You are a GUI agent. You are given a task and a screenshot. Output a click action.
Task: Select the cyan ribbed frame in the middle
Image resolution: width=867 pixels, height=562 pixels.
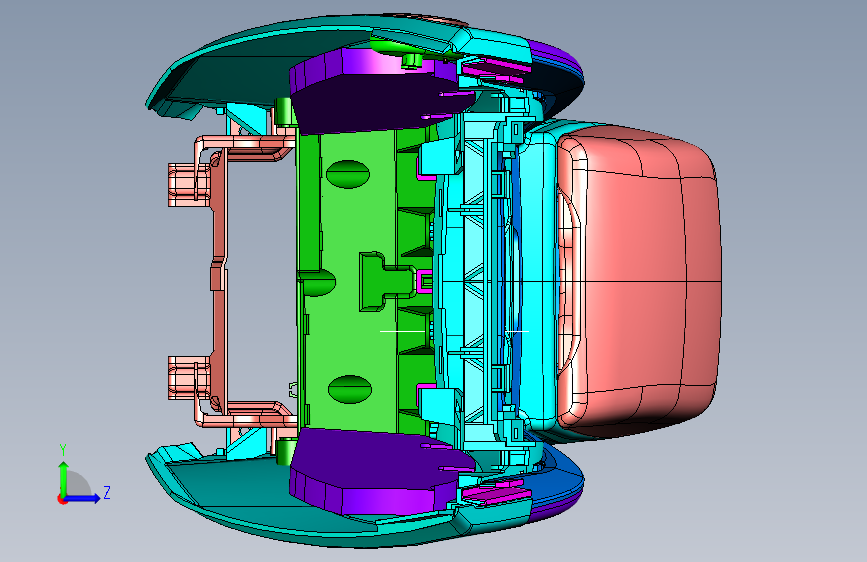point(476,281)
